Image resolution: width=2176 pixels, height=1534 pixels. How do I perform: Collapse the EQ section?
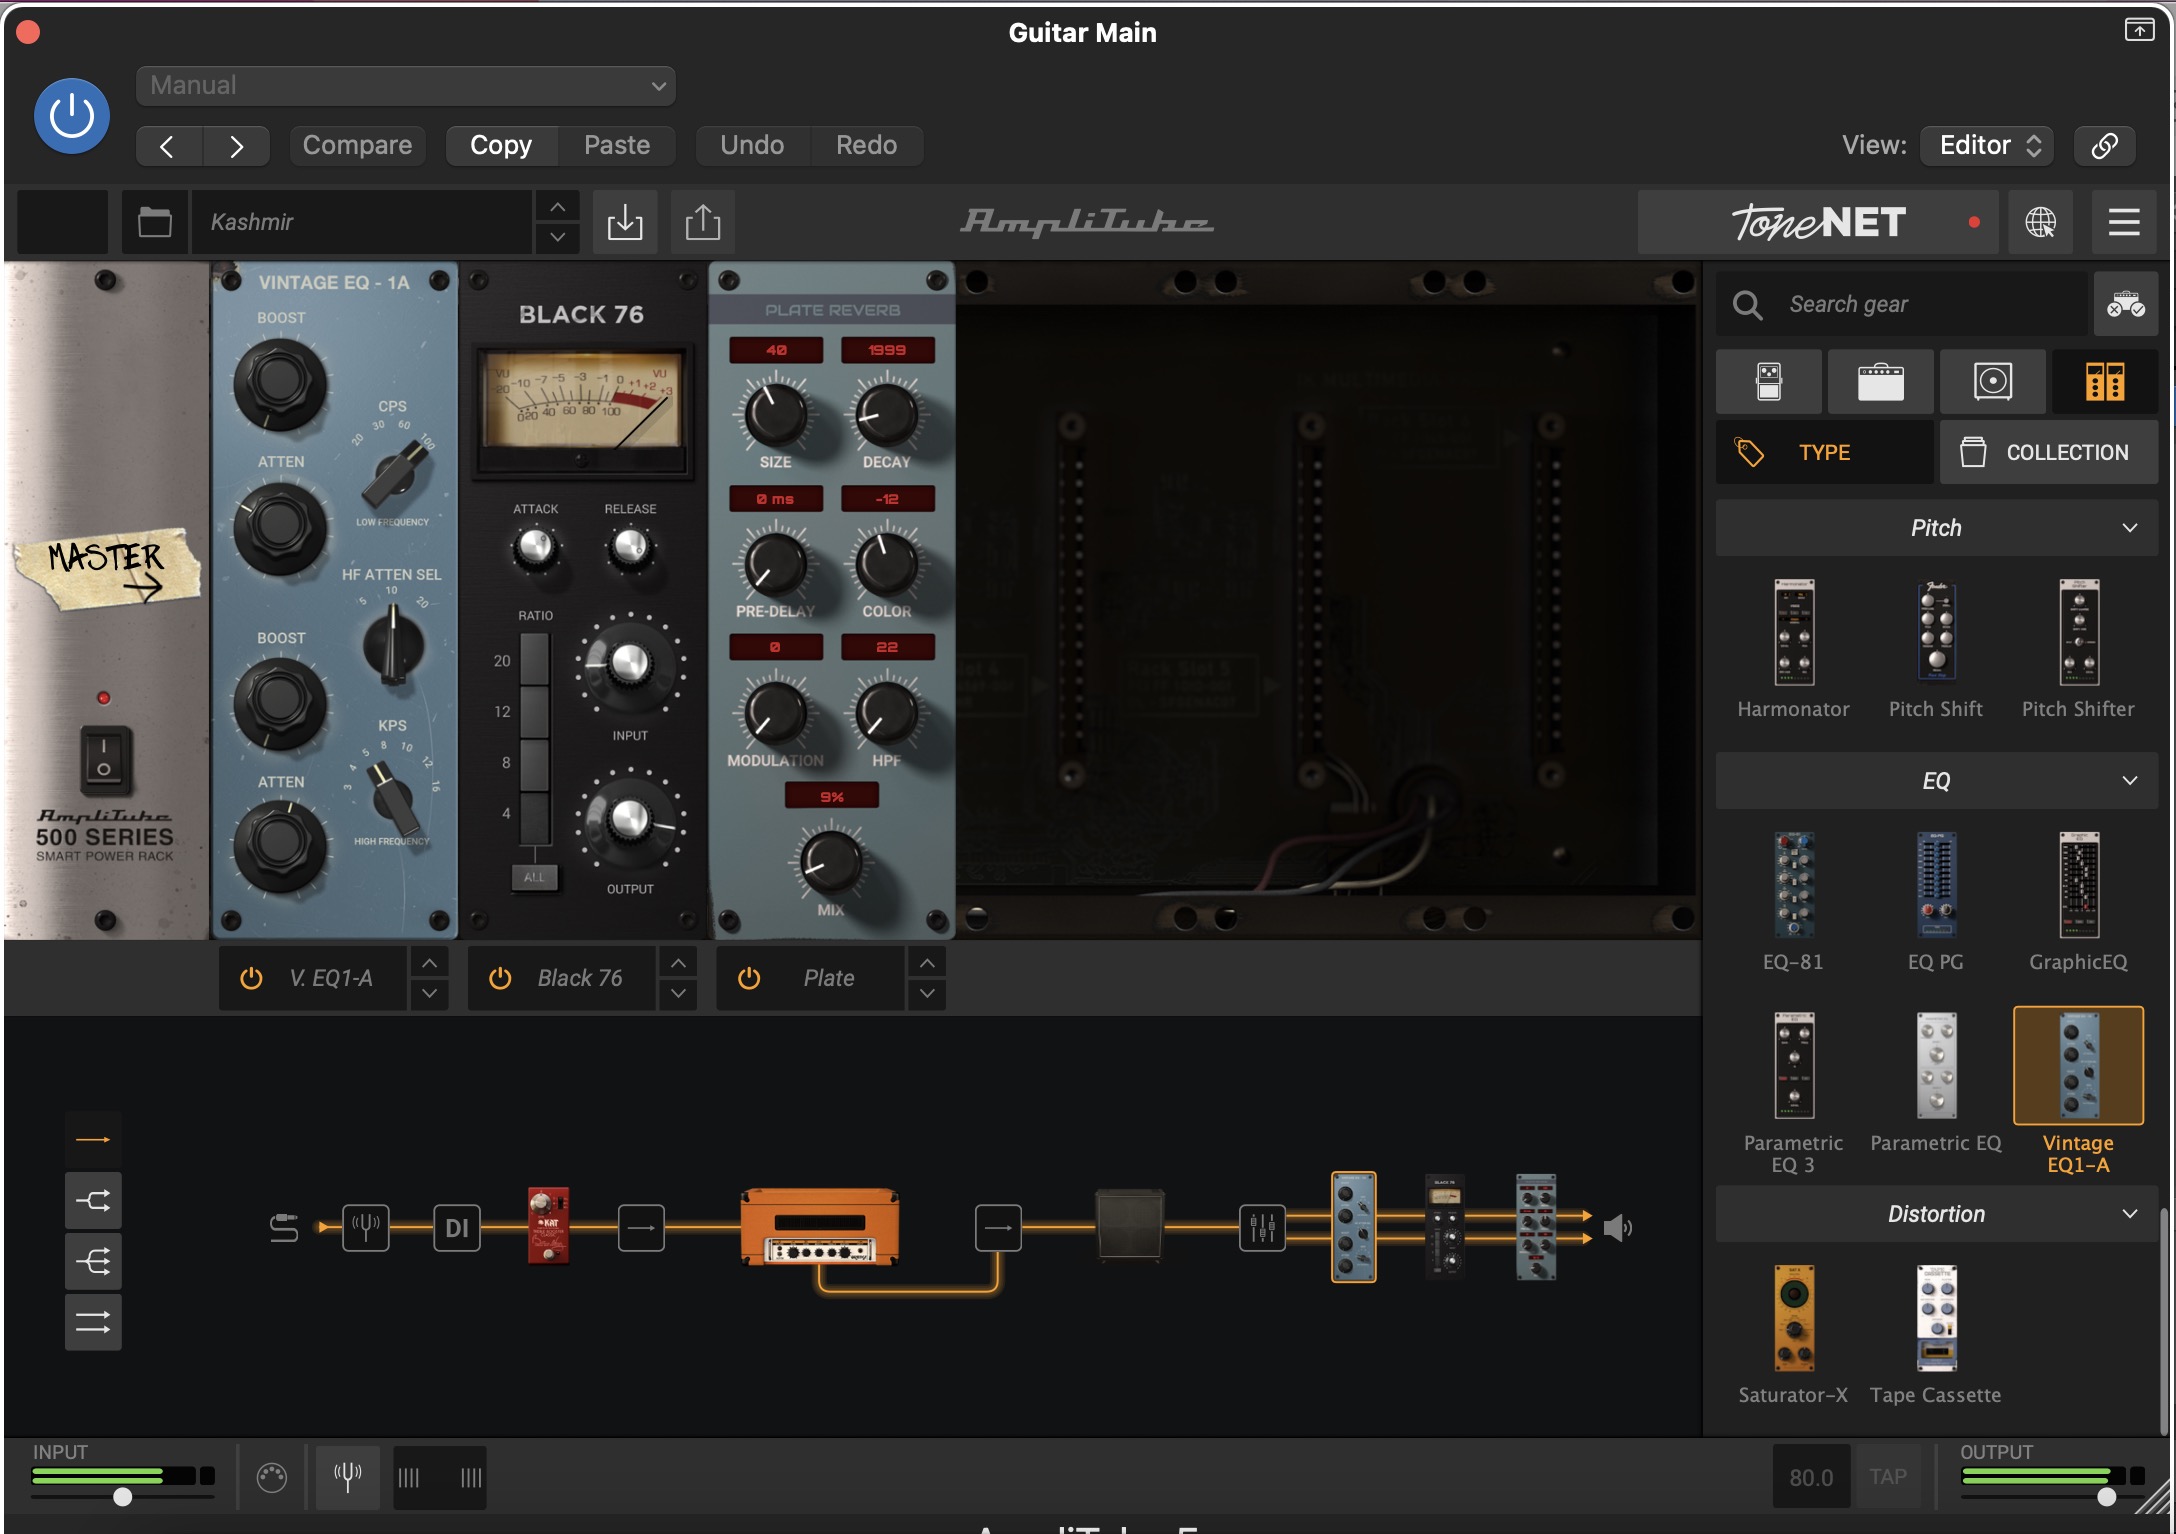coord(1937,781)
